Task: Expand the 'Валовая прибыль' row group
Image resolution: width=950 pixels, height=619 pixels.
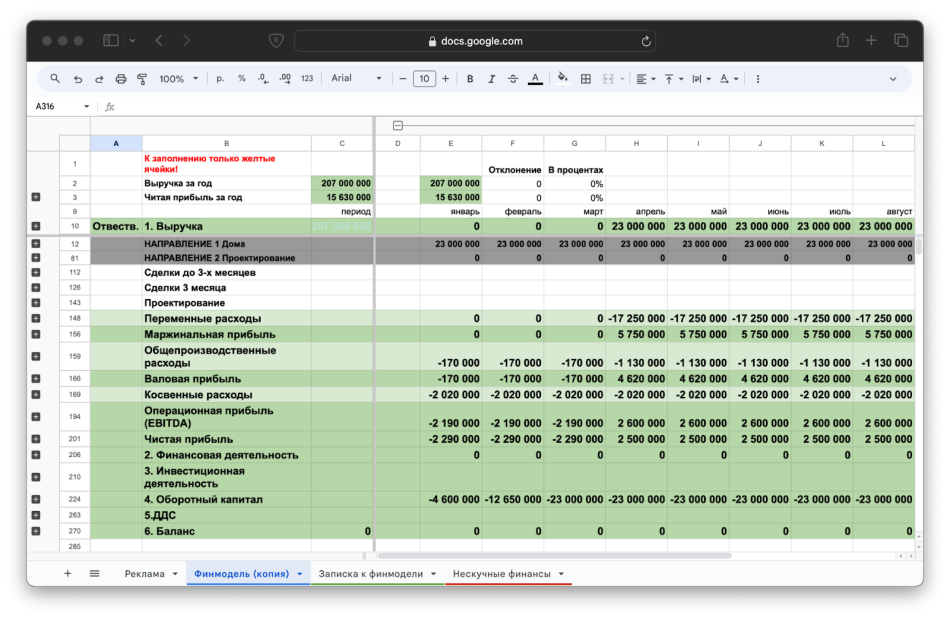Action: (36, 379)
